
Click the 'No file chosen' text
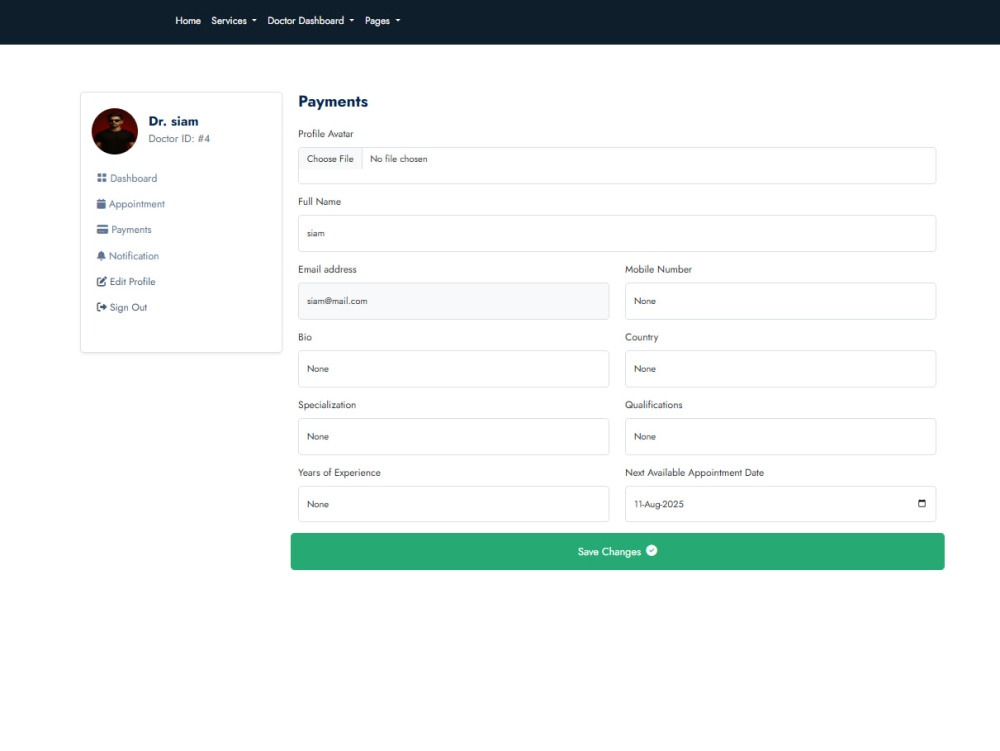click(x=399, y=159)
